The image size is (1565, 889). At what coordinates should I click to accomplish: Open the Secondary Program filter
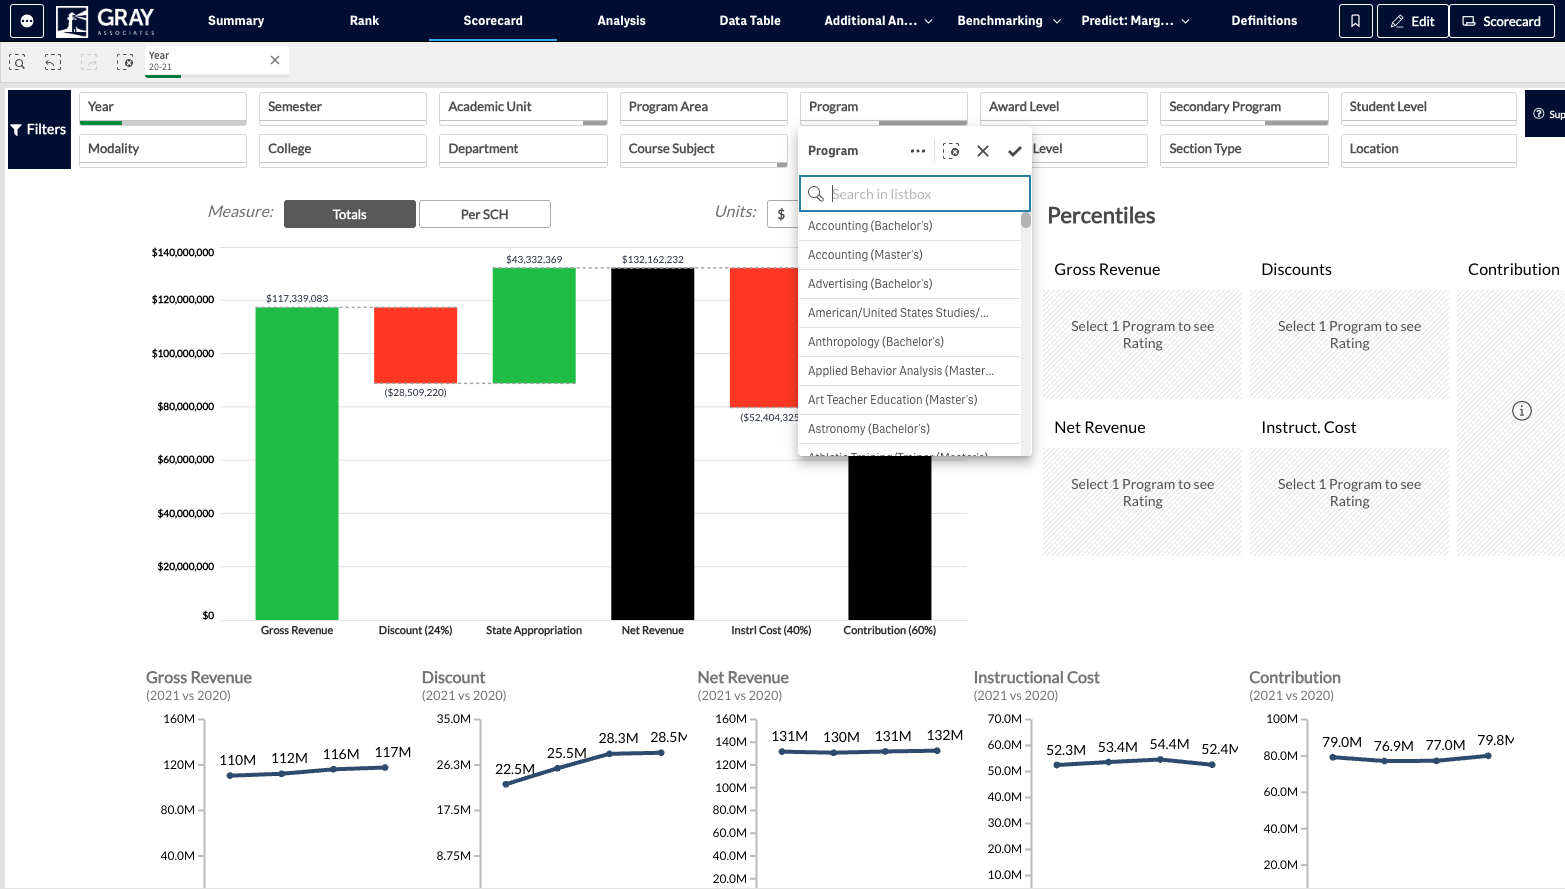click(1244, 108)
